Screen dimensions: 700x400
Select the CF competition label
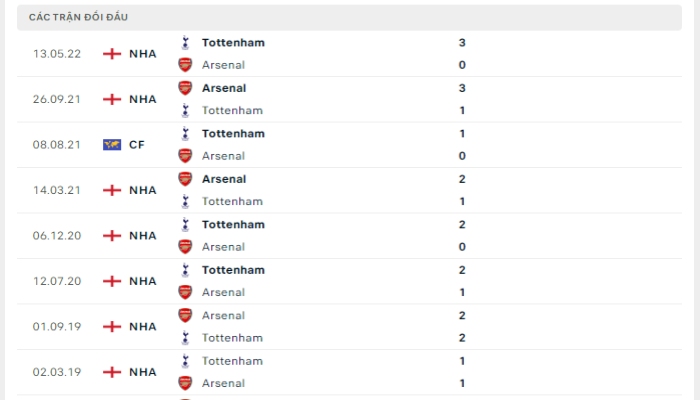click(x=137, y=145)
